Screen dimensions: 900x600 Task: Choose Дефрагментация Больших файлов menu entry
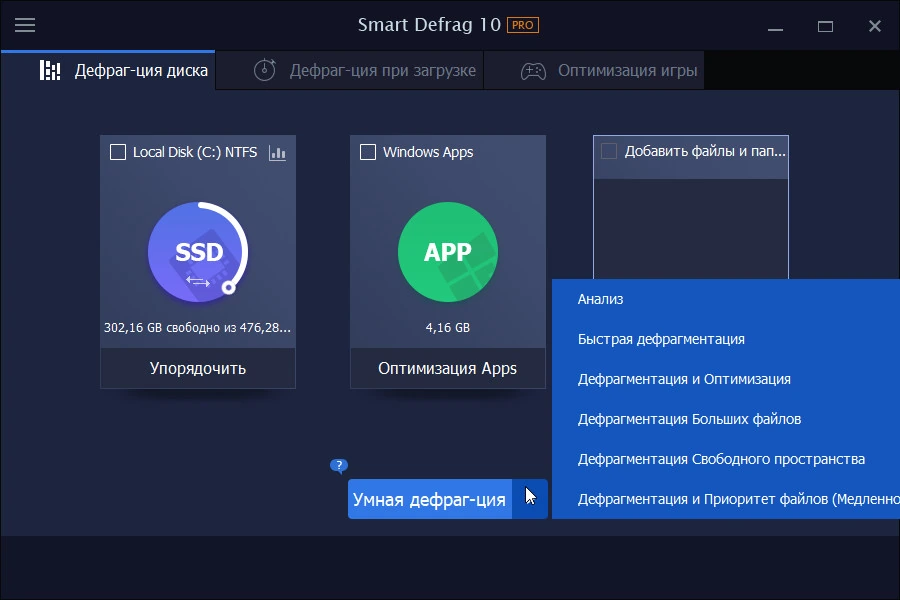tap(726, 419)
